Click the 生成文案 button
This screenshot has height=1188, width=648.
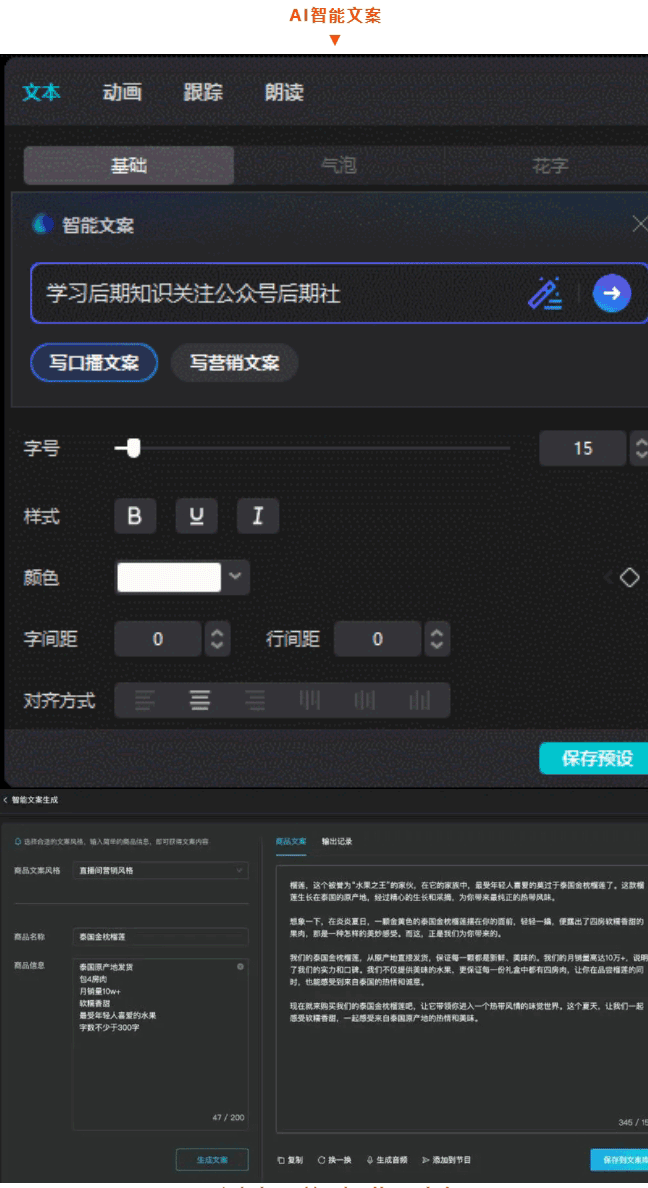pos(212,1159)
